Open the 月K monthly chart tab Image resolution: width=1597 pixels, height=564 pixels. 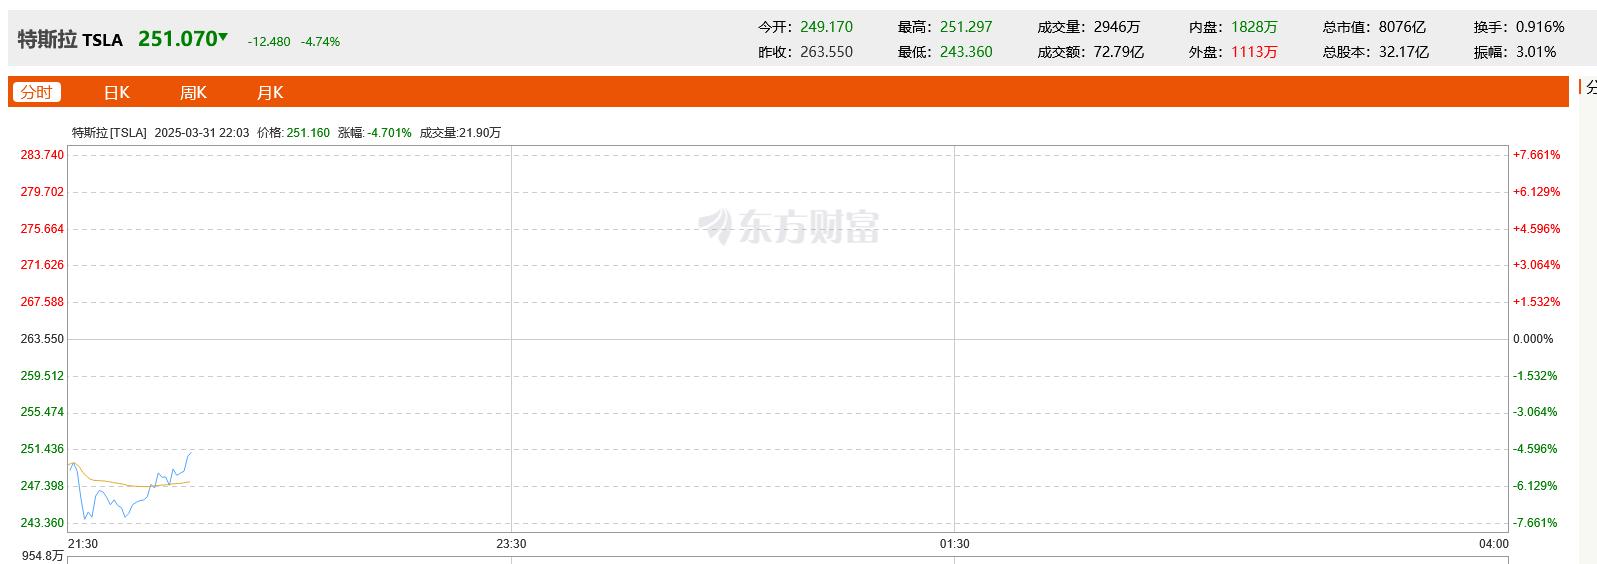pos(270,92)
